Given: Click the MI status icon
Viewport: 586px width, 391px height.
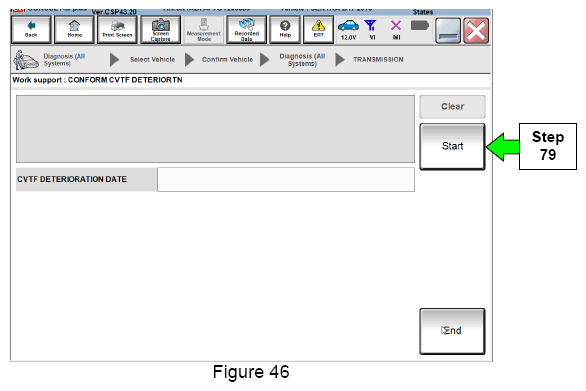Looking at the screenshot, I should tap(396, 30).
